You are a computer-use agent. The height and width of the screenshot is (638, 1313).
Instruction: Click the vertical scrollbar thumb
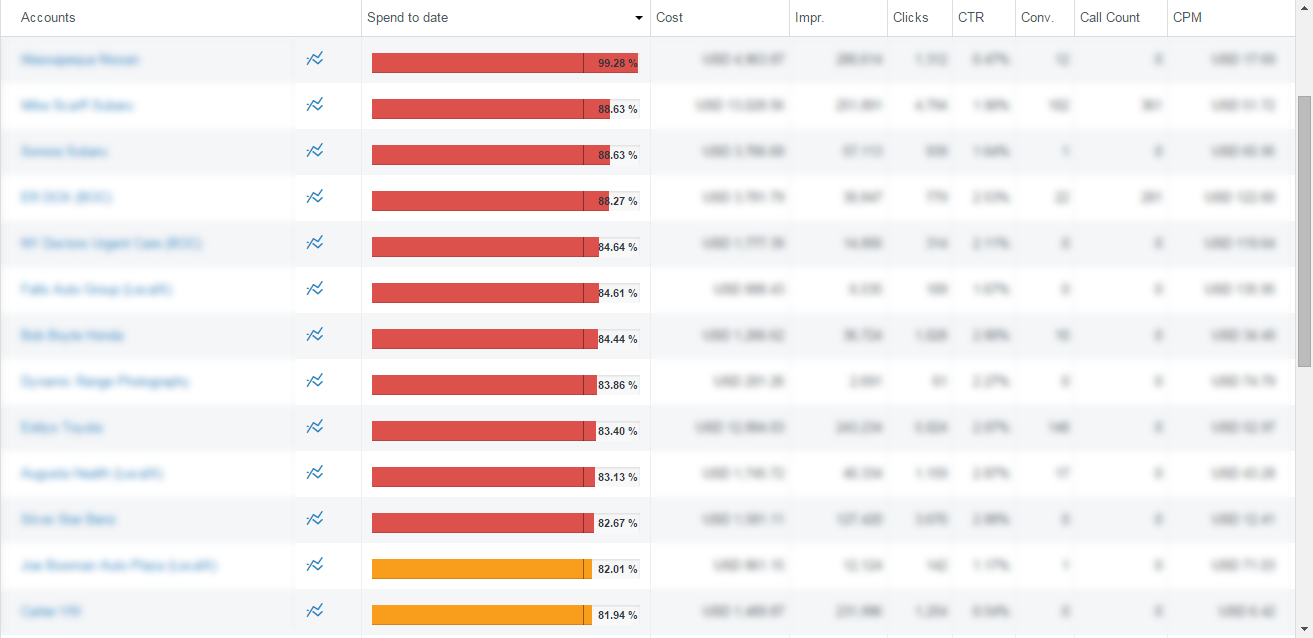1304,232
